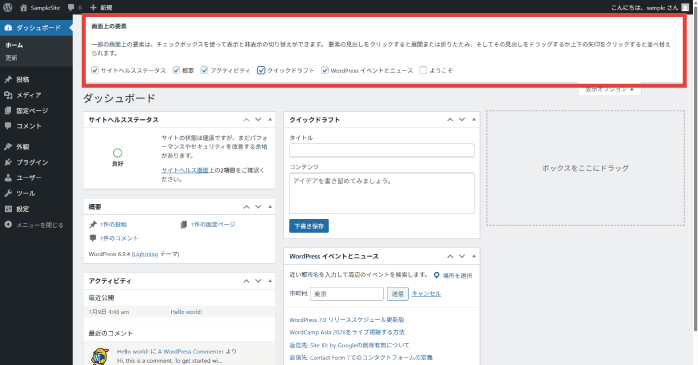The width and height of the screenshot is (698, 365).
Task: Open the 固定ページ menu label
Action: click(x=32, y=110)
